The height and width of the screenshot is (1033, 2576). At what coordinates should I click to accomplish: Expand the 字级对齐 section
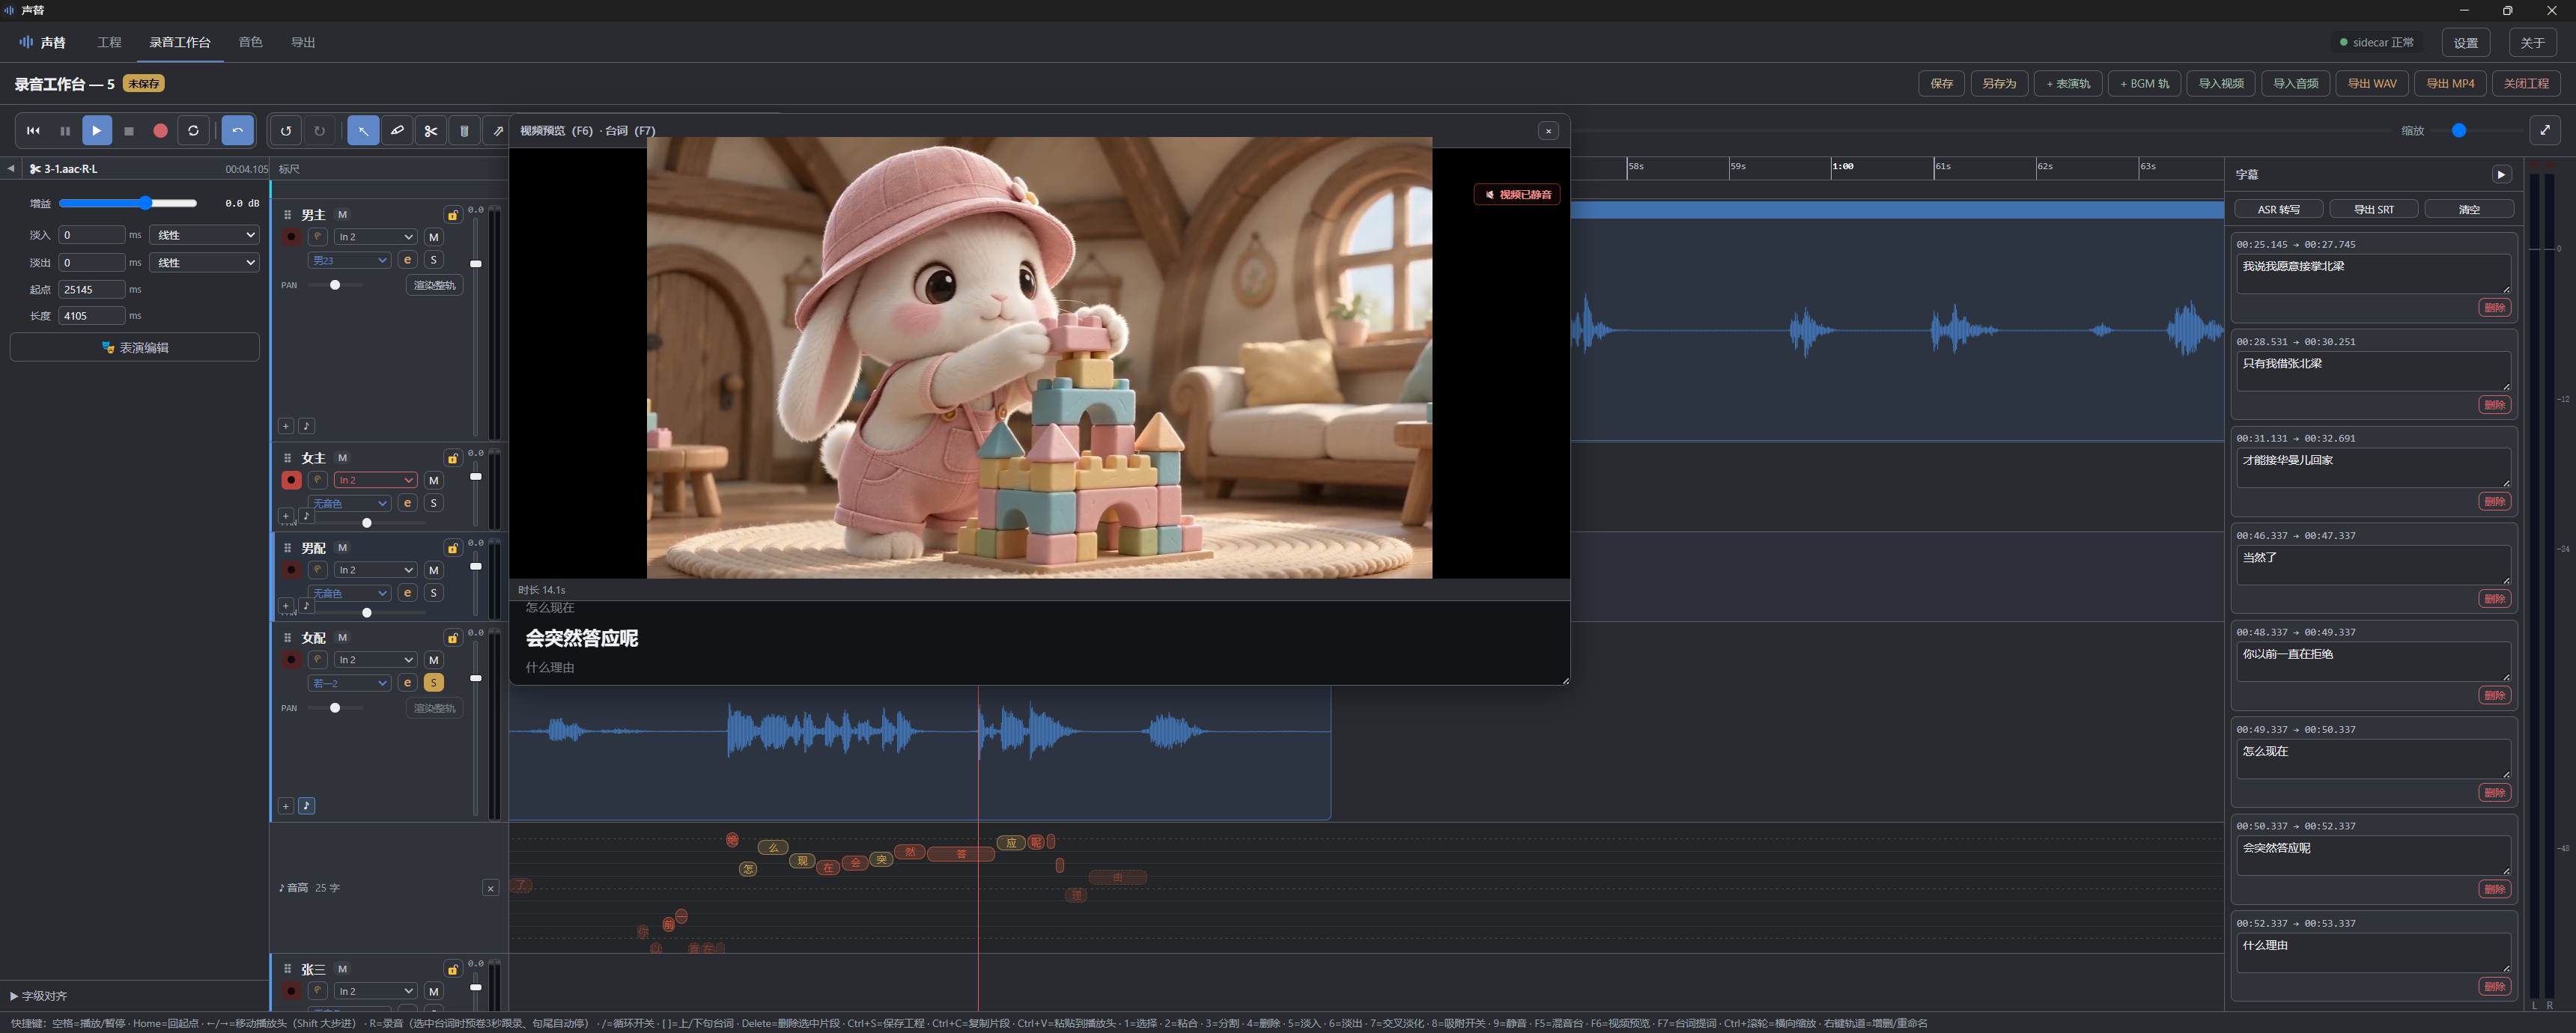pos(39,996)
